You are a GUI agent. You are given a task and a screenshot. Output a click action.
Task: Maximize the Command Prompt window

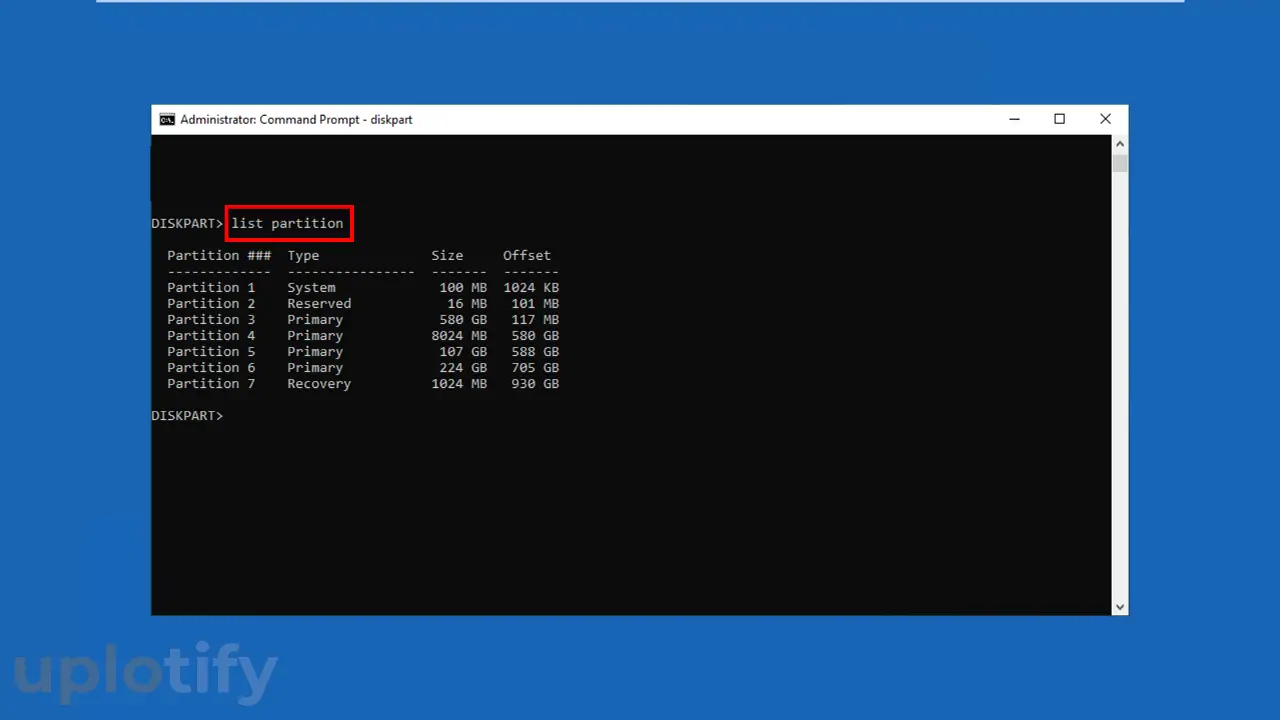(1060, 119)
